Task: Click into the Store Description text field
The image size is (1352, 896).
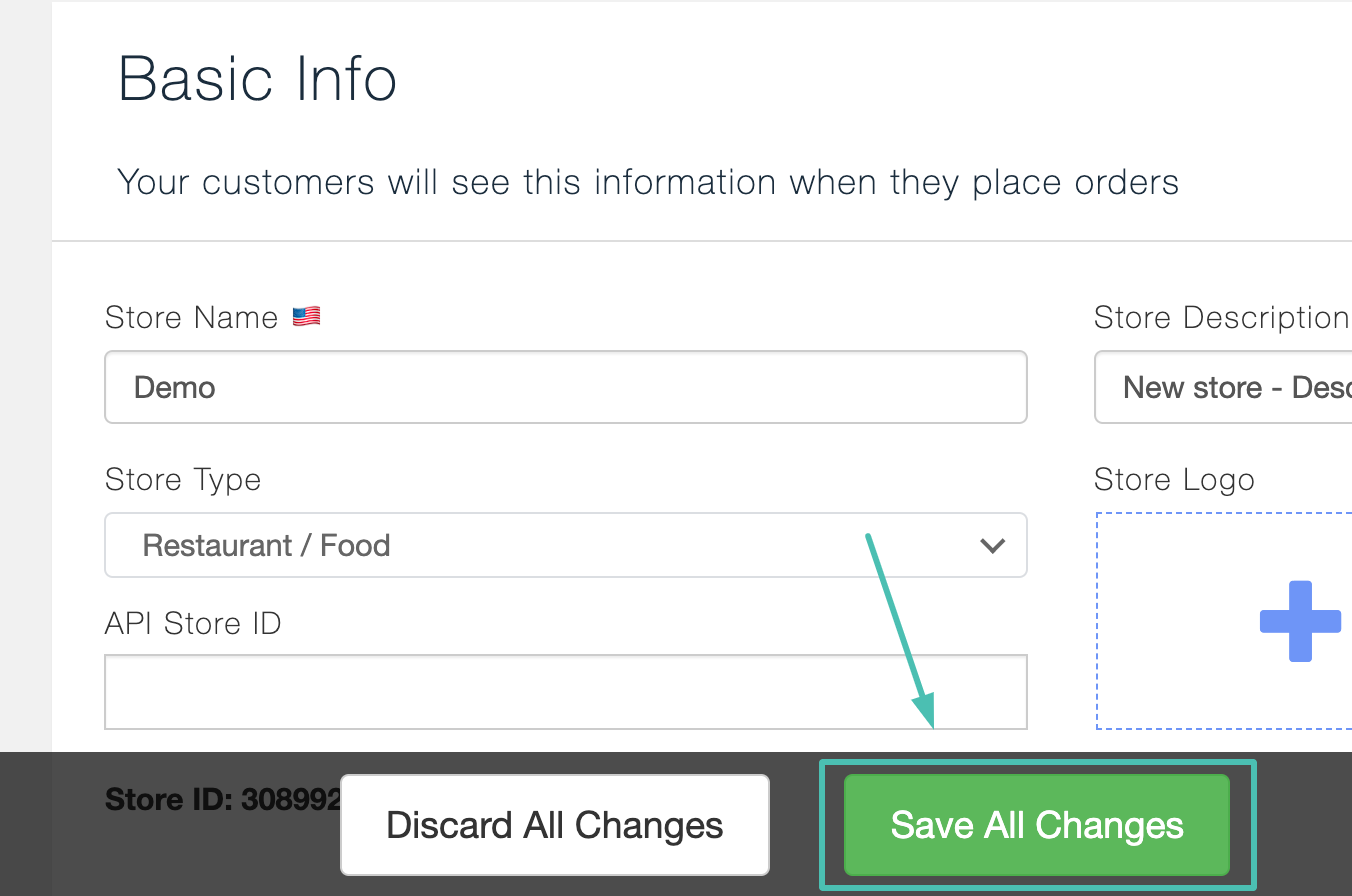Action: (x=1223, y=387)
